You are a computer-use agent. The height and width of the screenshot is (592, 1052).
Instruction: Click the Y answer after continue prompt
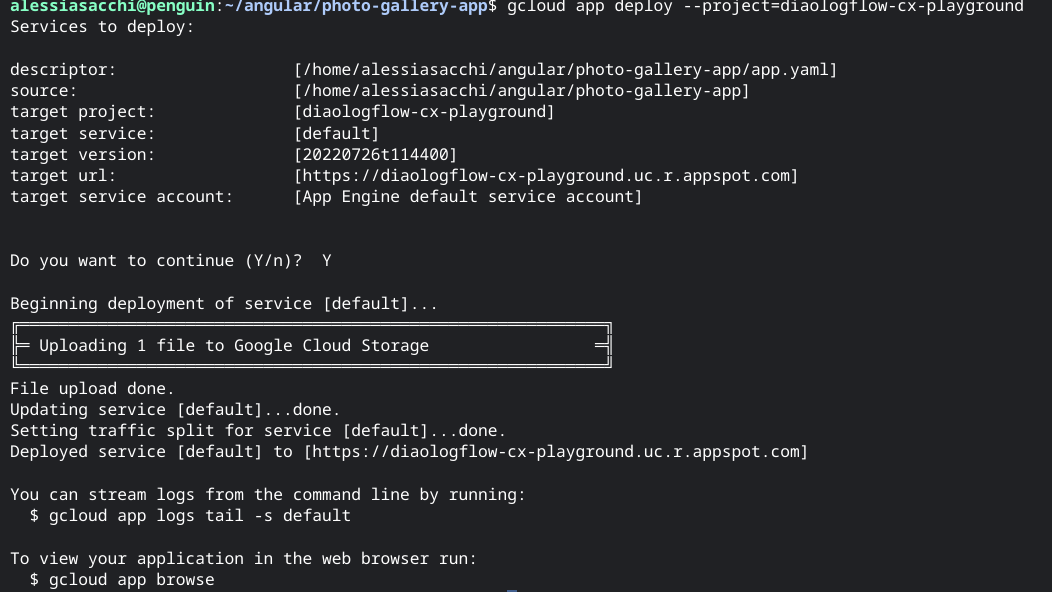click(327, 261)
